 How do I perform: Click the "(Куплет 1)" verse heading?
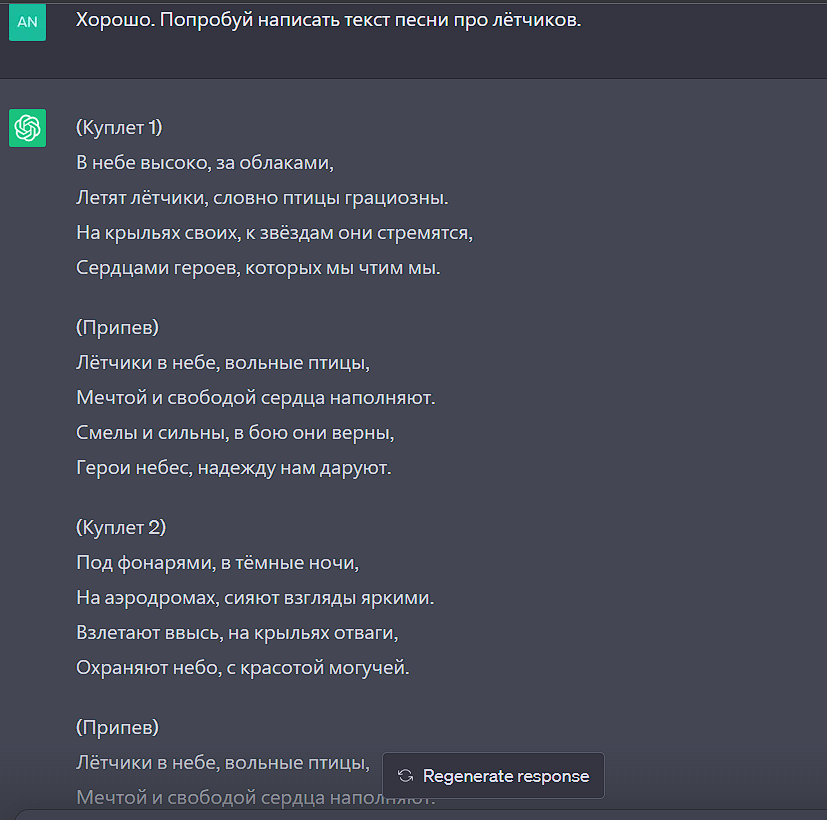(120, 127)
